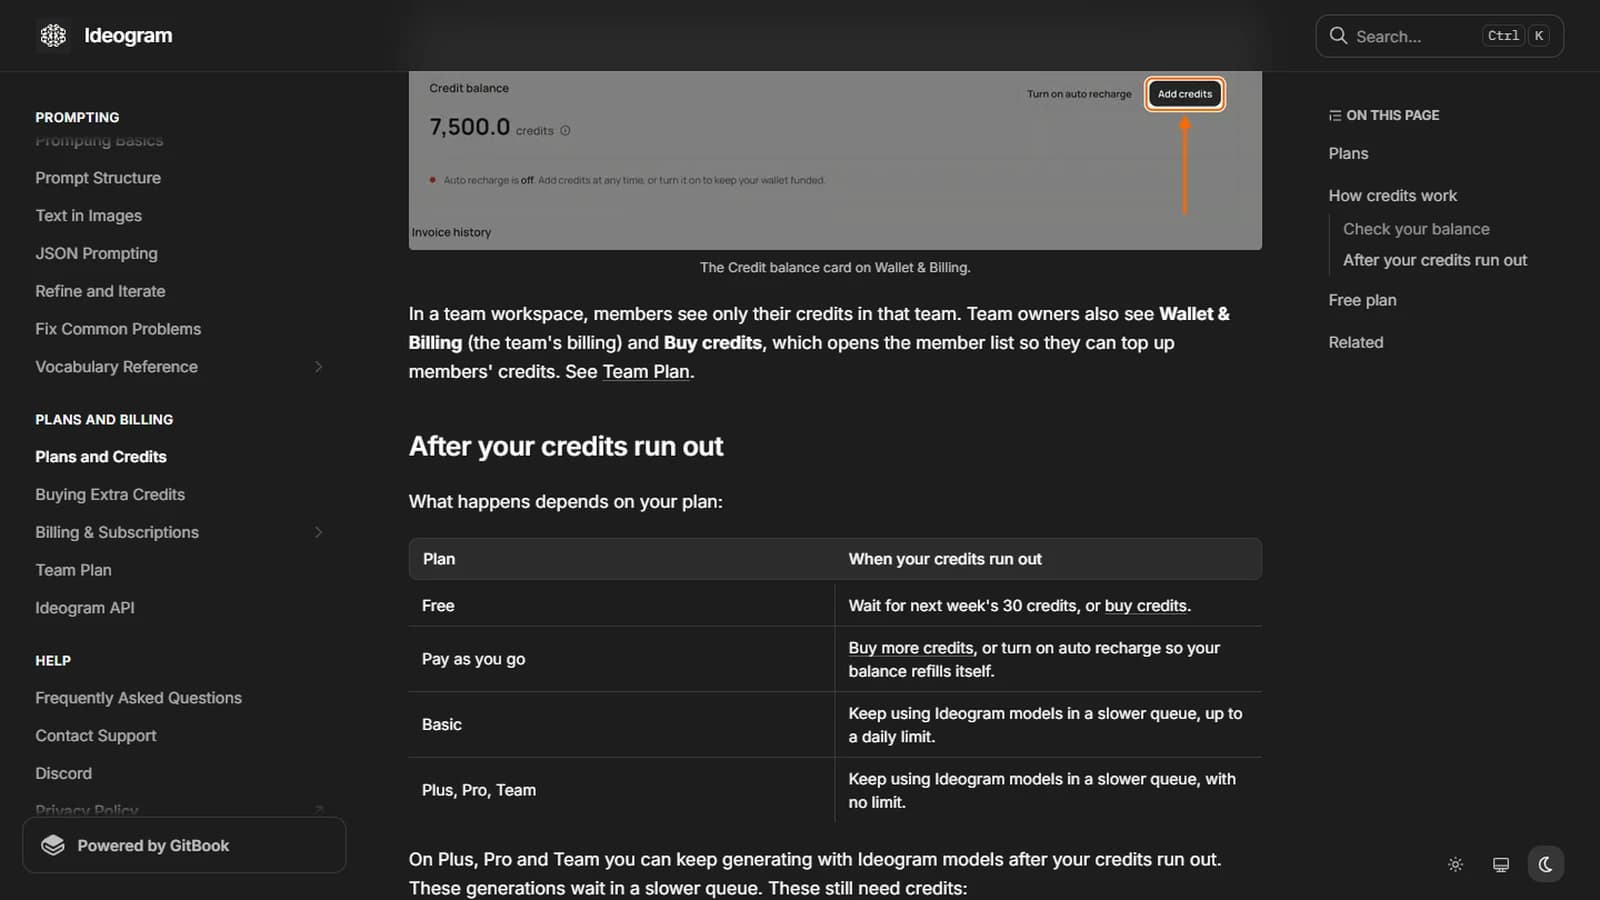This screenshot has height=900, width=1600.
Task: Click the Ideogram title text
Action: (x=128, y=36)
